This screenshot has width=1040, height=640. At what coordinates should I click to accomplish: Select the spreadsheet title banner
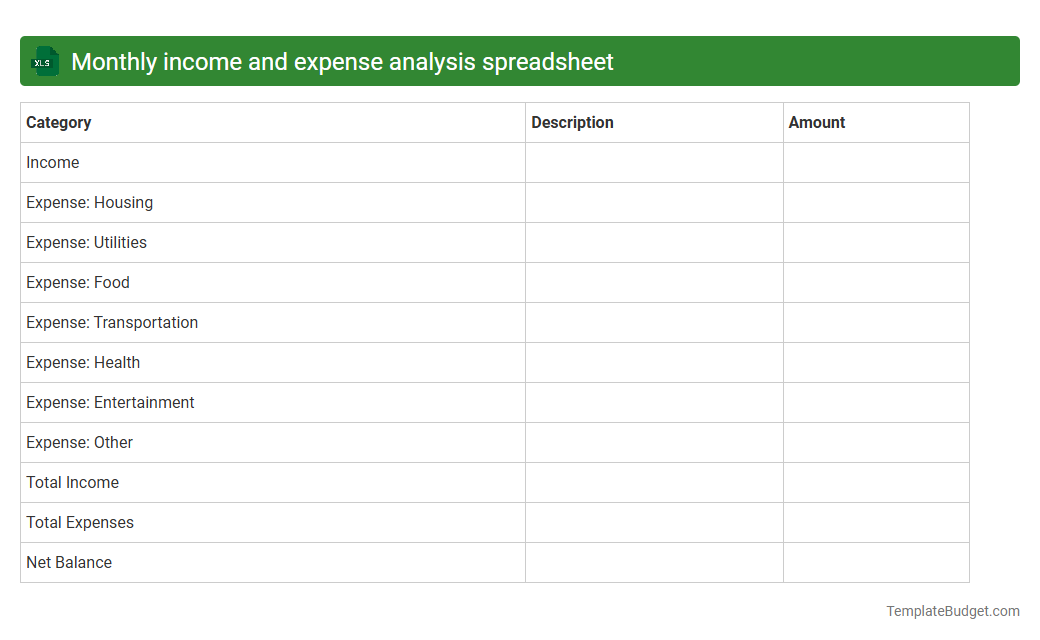(520, 61)
